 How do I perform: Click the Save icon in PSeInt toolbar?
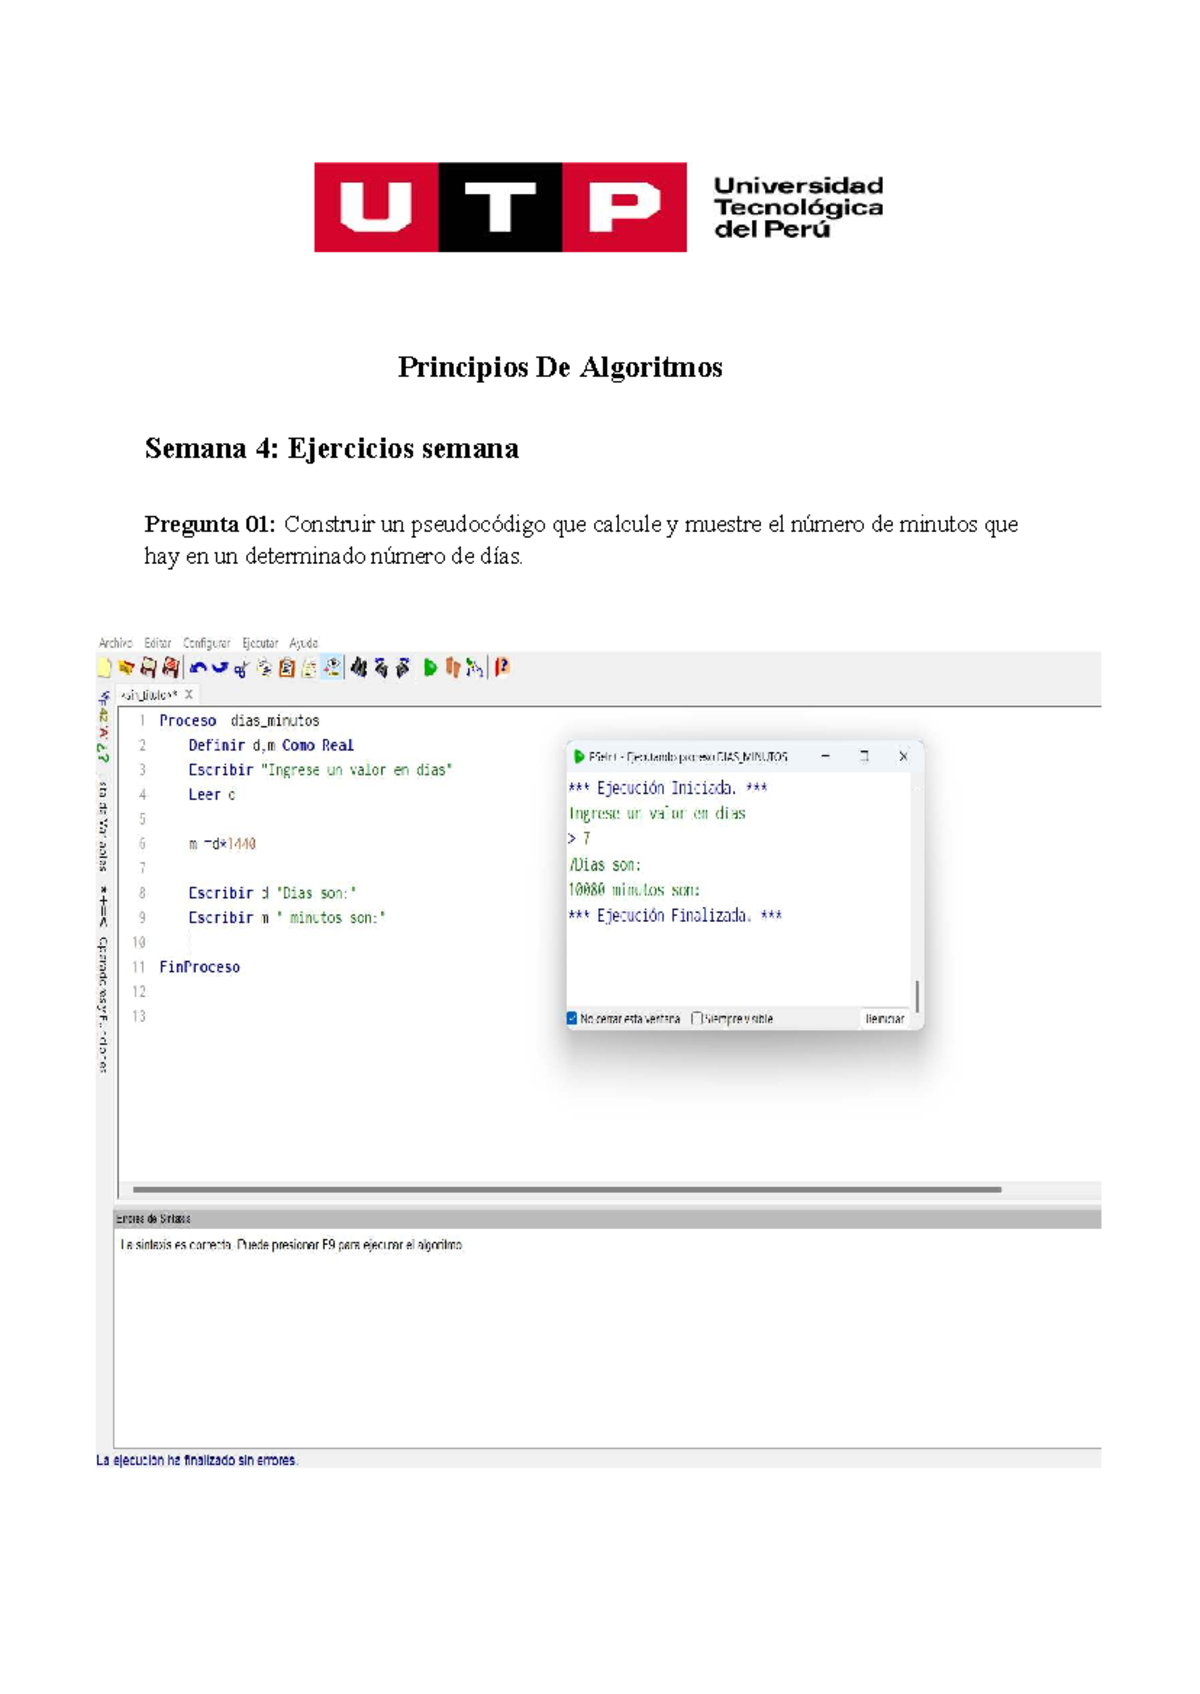[x=148, y=668]
